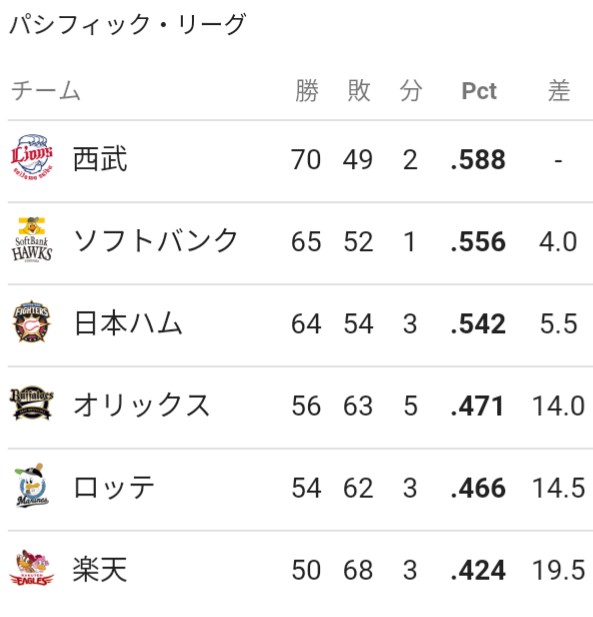Open the ロッテ team name link

[114, 488]
